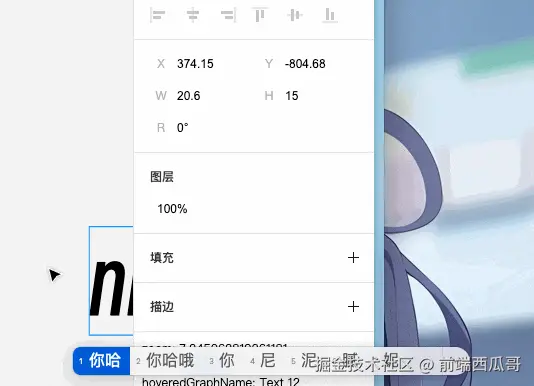Choose IME candidate 你哈

coord(101,361)
